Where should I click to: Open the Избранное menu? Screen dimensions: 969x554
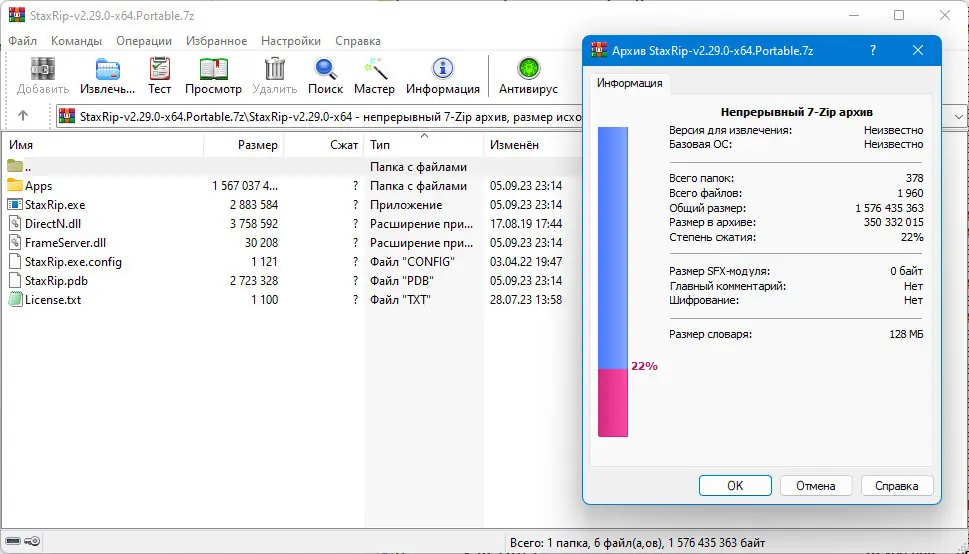[216, 41]
